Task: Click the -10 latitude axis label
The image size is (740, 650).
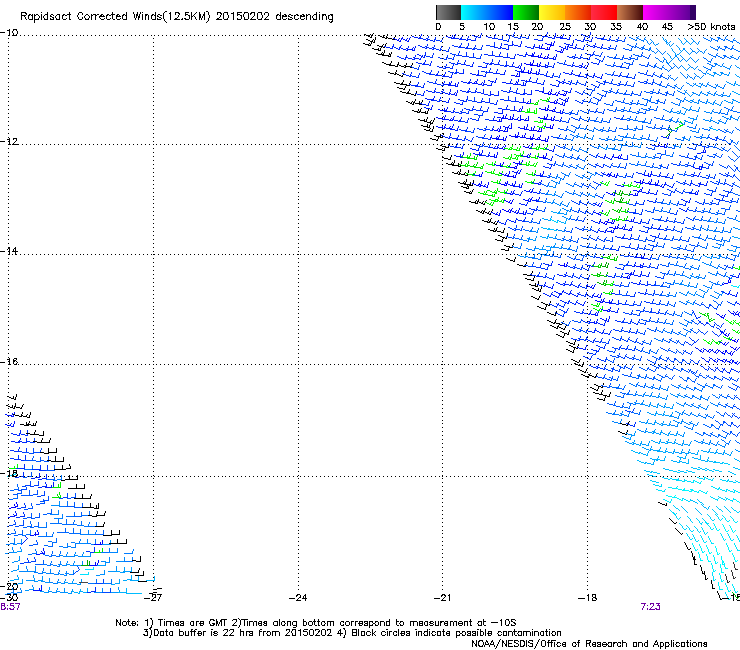Action: (x=9, y=33)
